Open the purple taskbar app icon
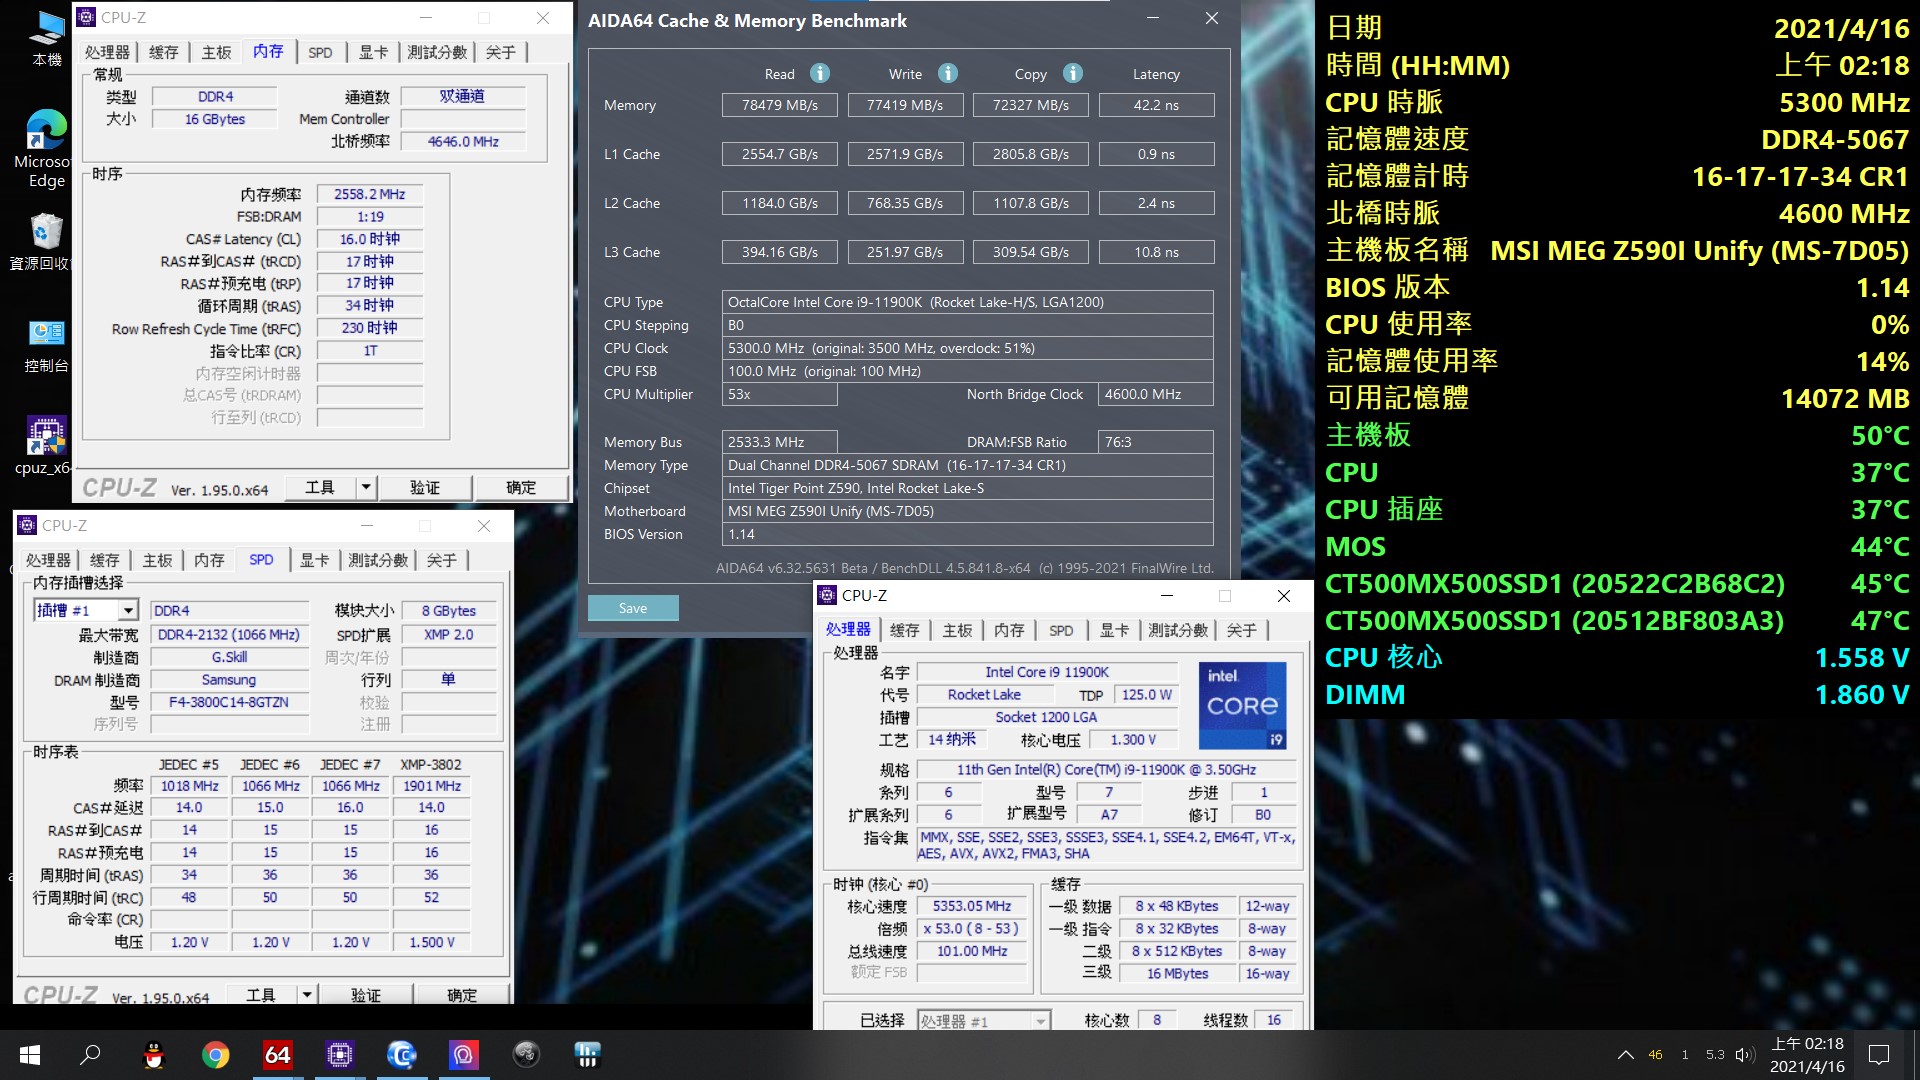 pyautogui.click(x=463, y=1055)
